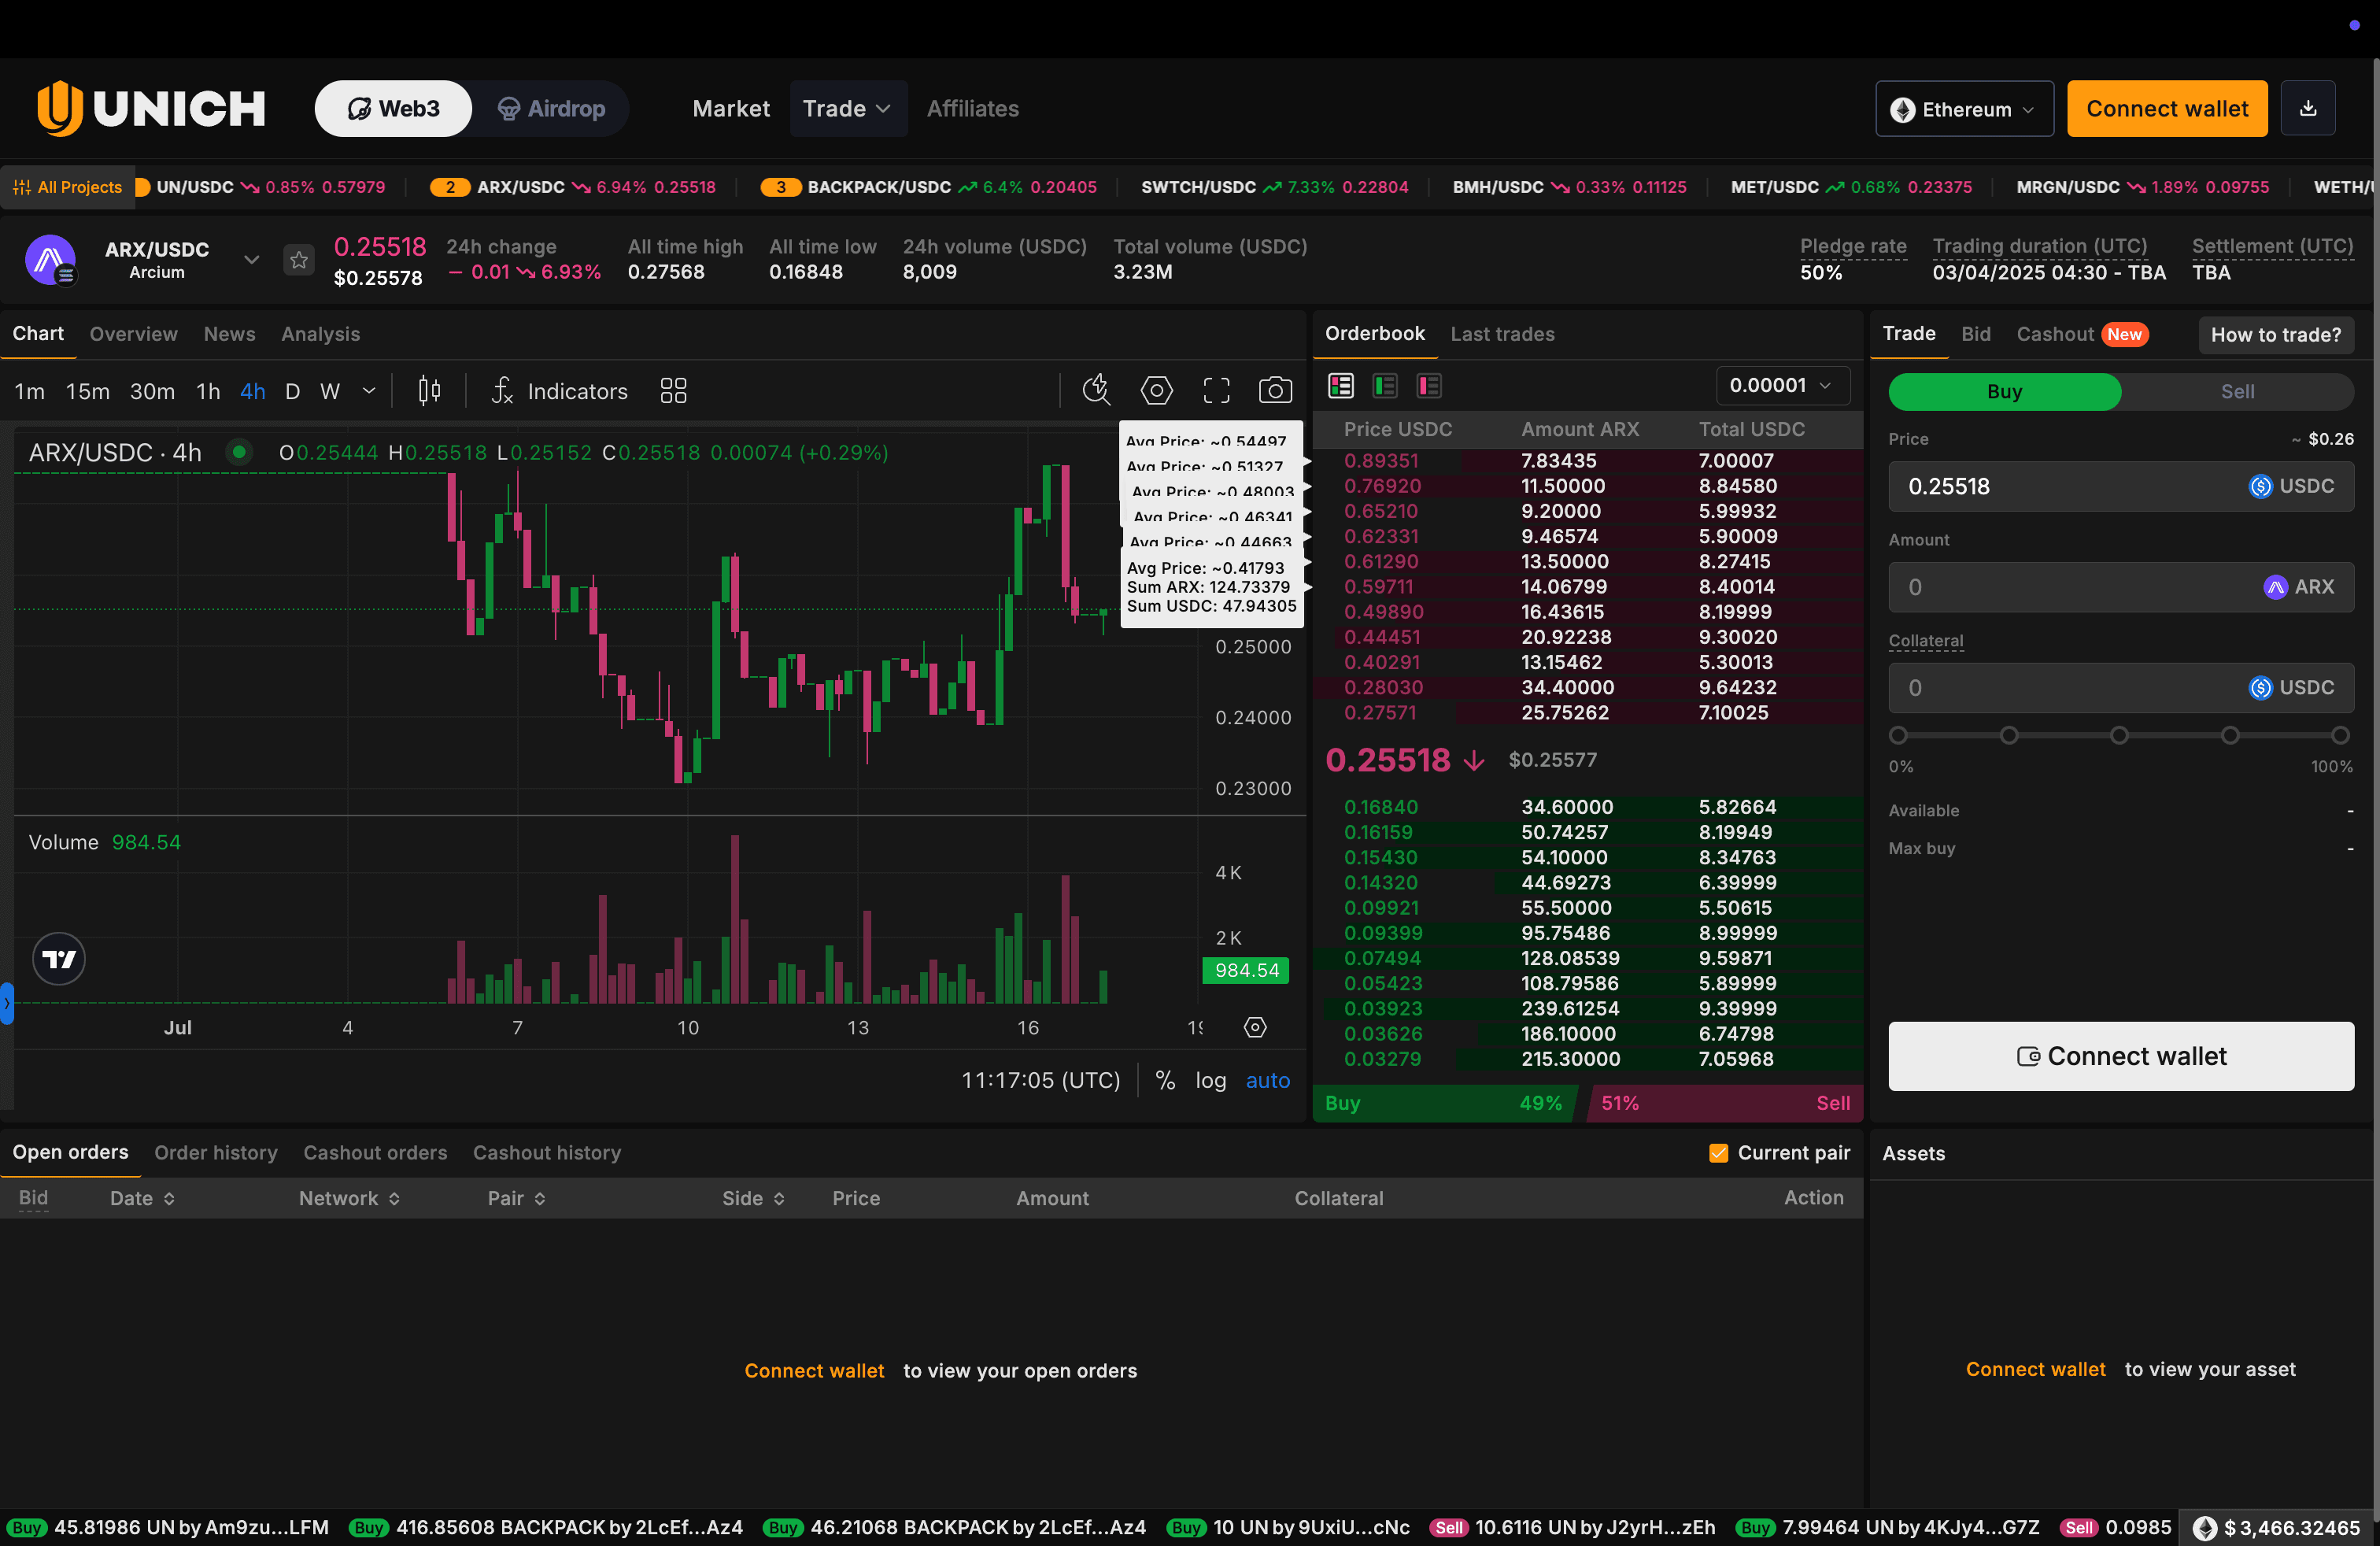Expand the 0.00001 price grouping dropdown
The height and width of the screenshot is (1546, 2380).
[x=1782, y=385]
